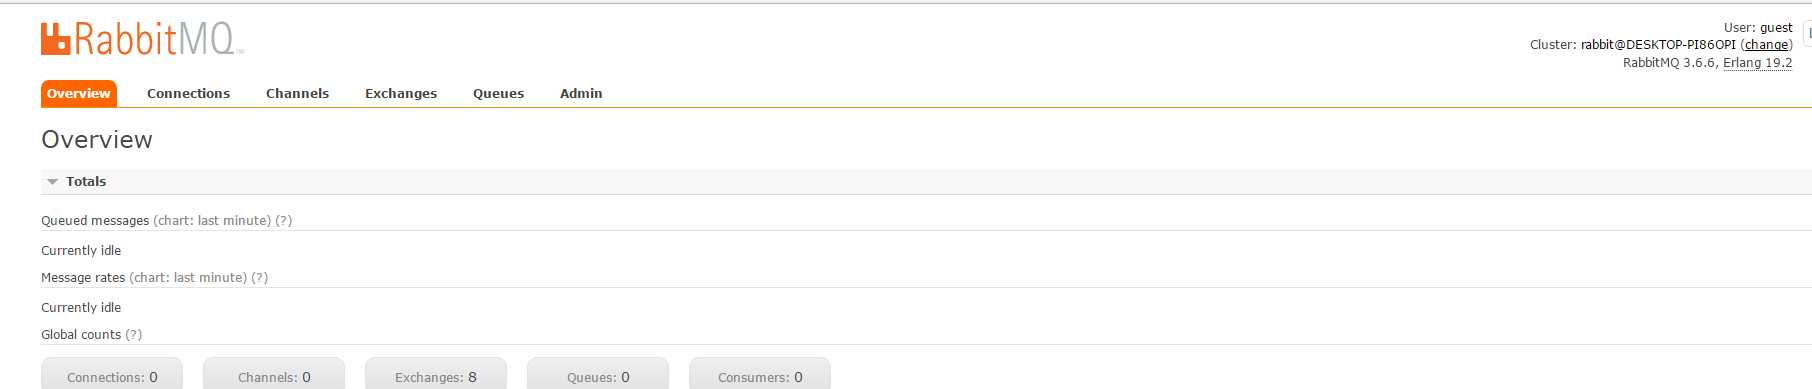Show help for Message rates (?)
Screen dimensions: 1812x389
coord(260,278)
